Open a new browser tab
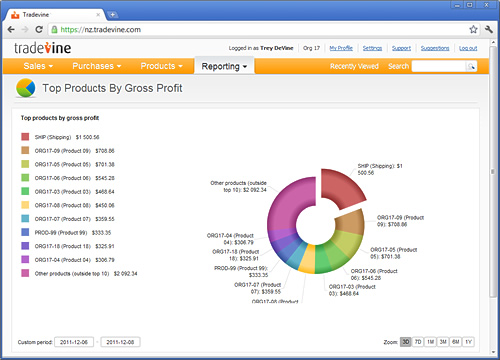The height and width of the screenshot is (360, 500). click(113, 15)
